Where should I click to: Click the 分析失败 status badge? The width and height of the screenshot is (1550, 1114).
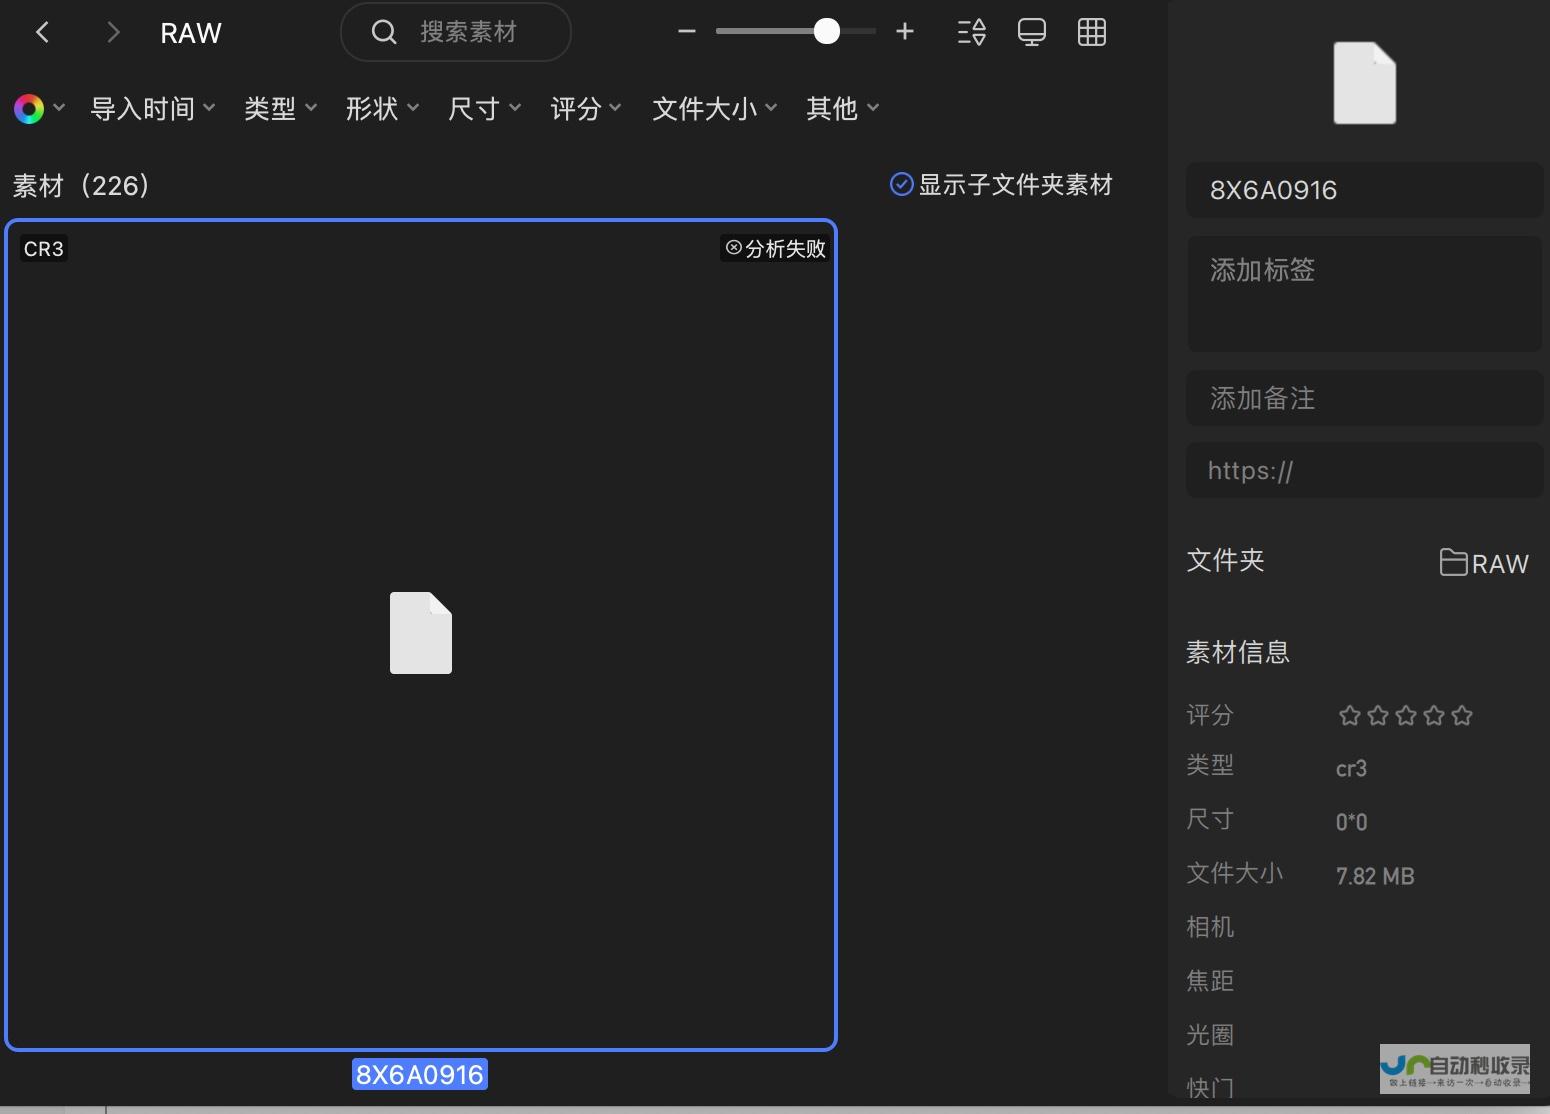click(x=776, y=248)
